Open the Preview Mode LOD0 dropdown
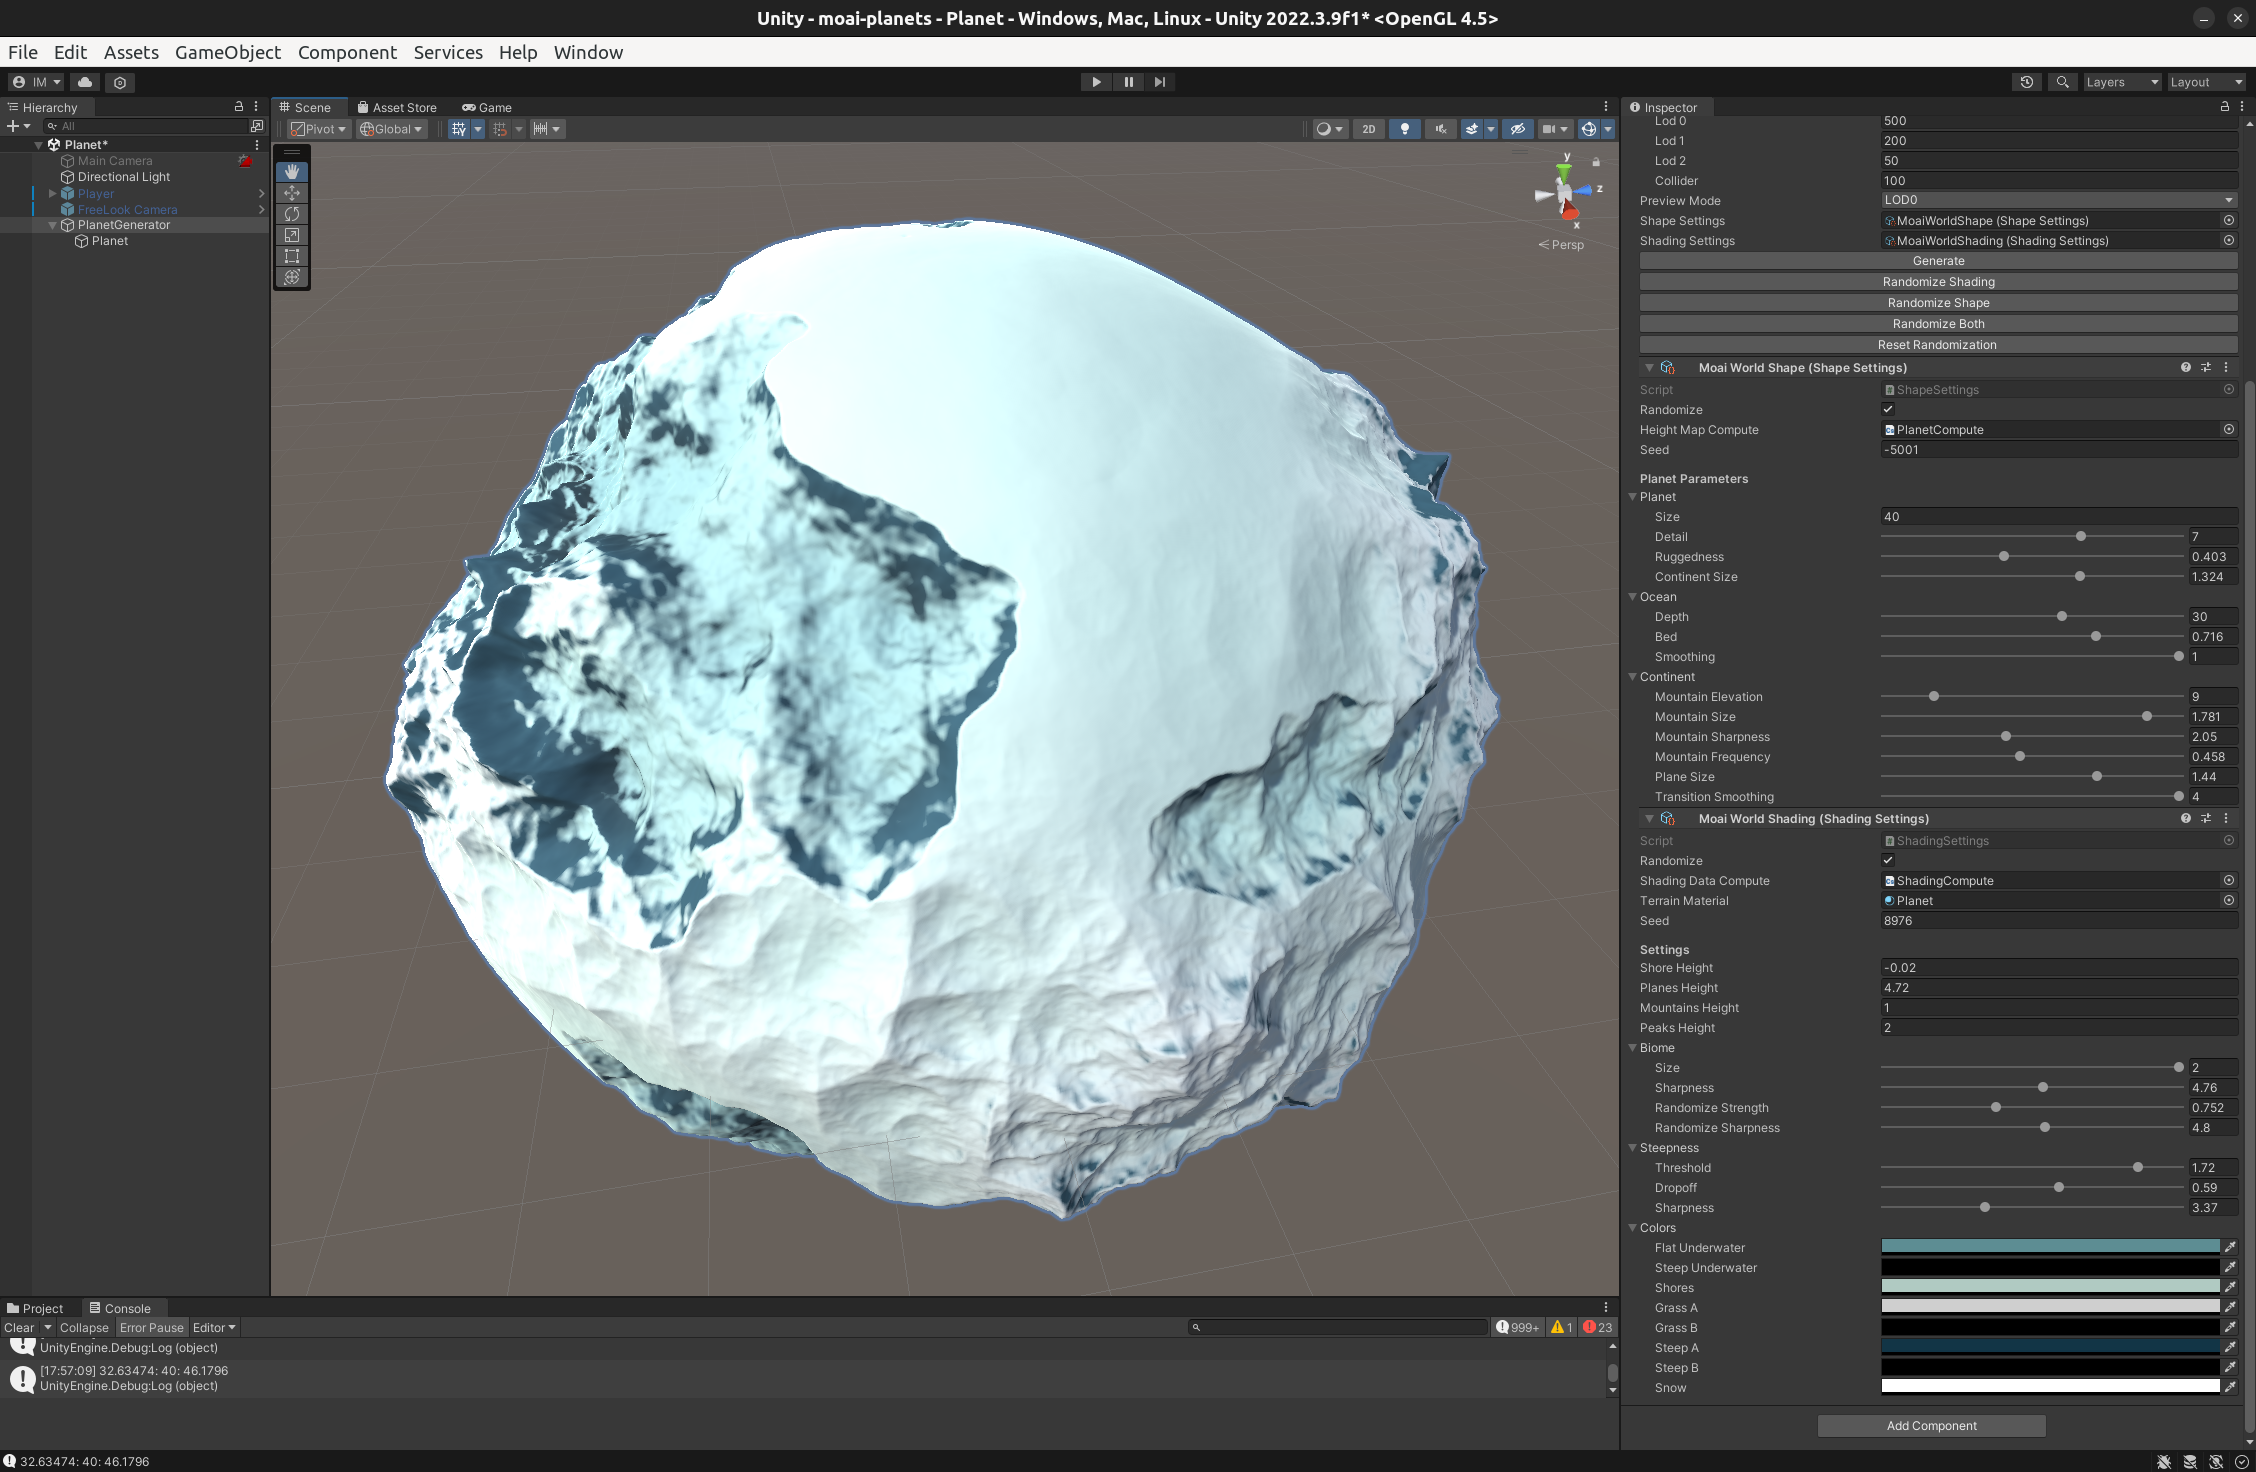 (x=2057, y=200)
